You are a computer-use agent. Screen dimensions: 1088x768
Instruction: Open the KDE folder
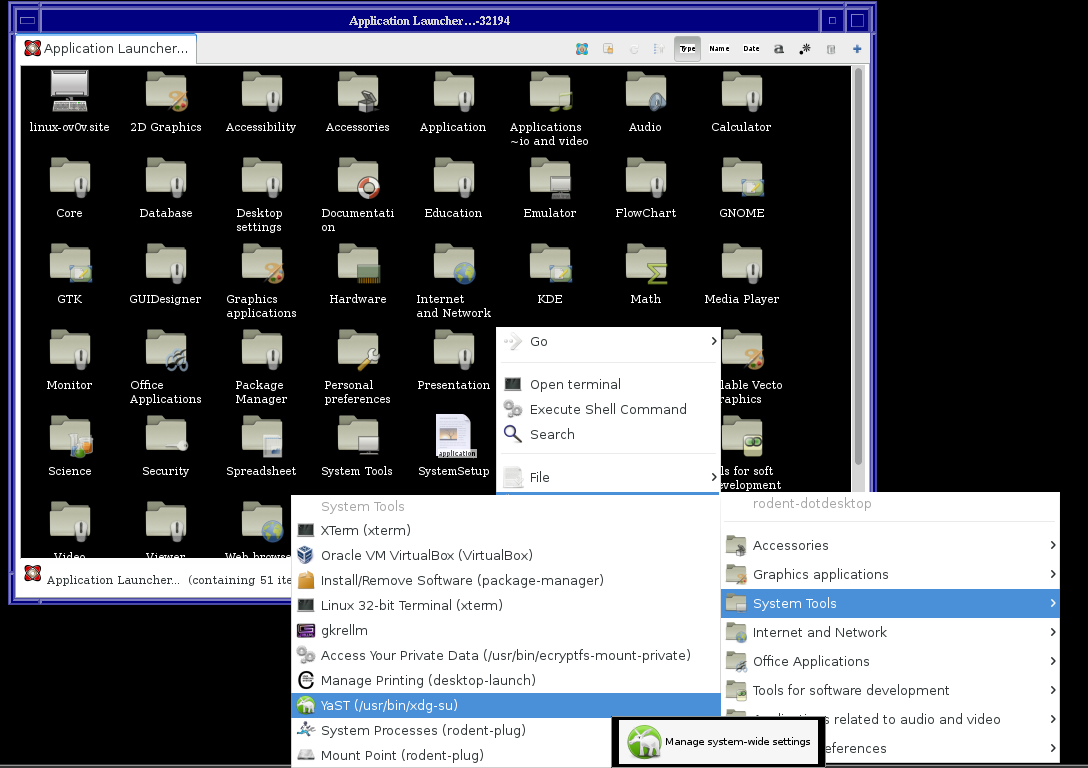[550, 264]
